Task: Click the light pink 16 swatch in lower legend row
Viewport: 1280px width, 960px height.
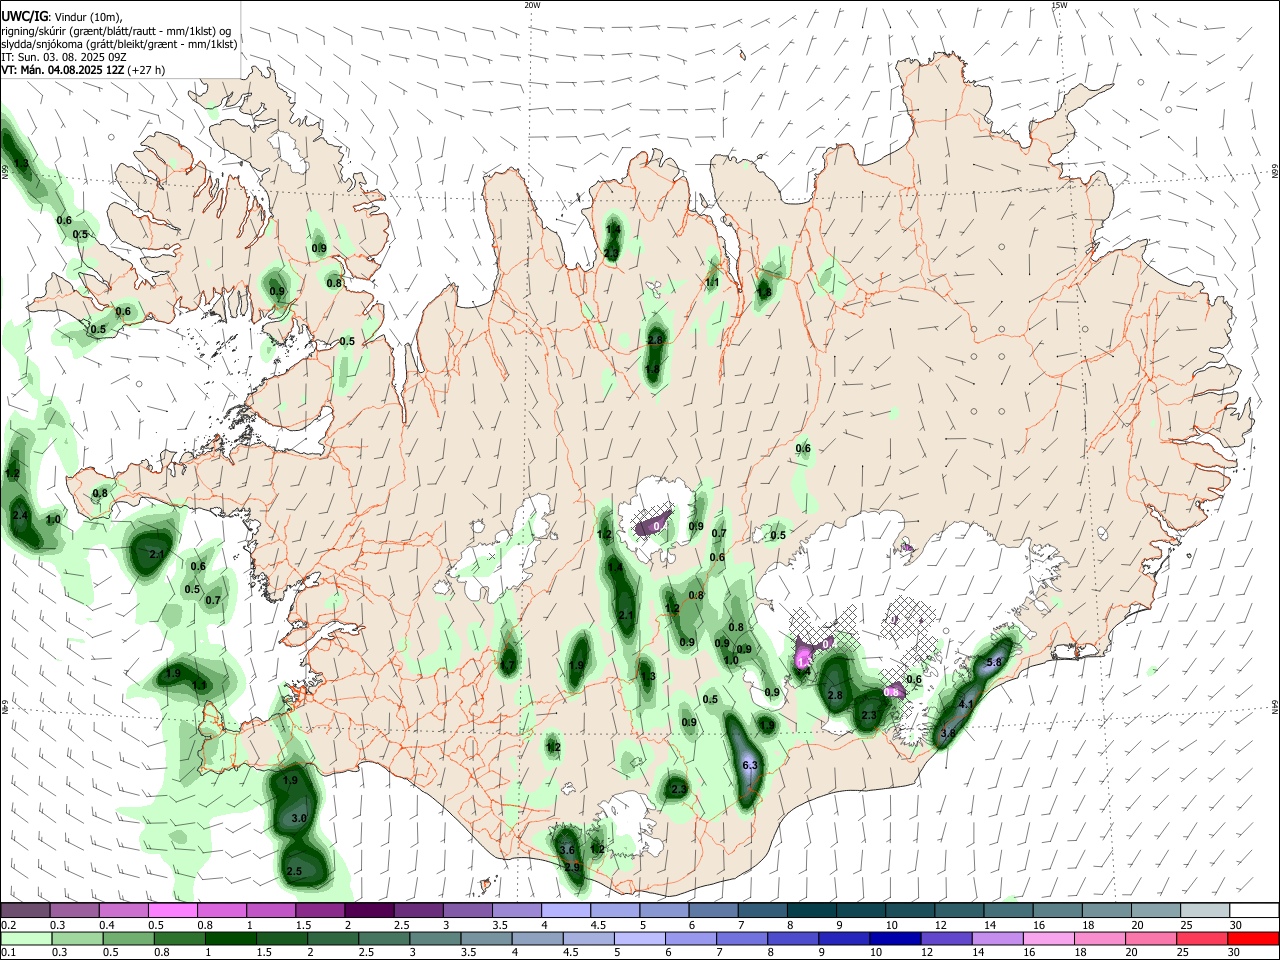Action: coord(1048,938)
